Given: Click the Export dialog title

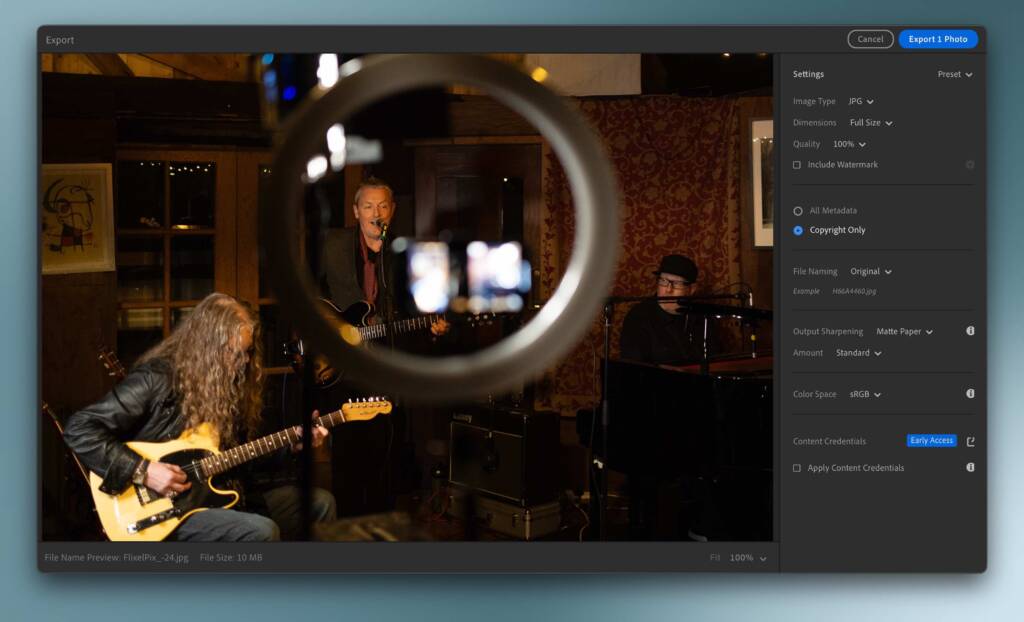Looking at the screenshot, I should pyautogui.click(x=59, y=41).
